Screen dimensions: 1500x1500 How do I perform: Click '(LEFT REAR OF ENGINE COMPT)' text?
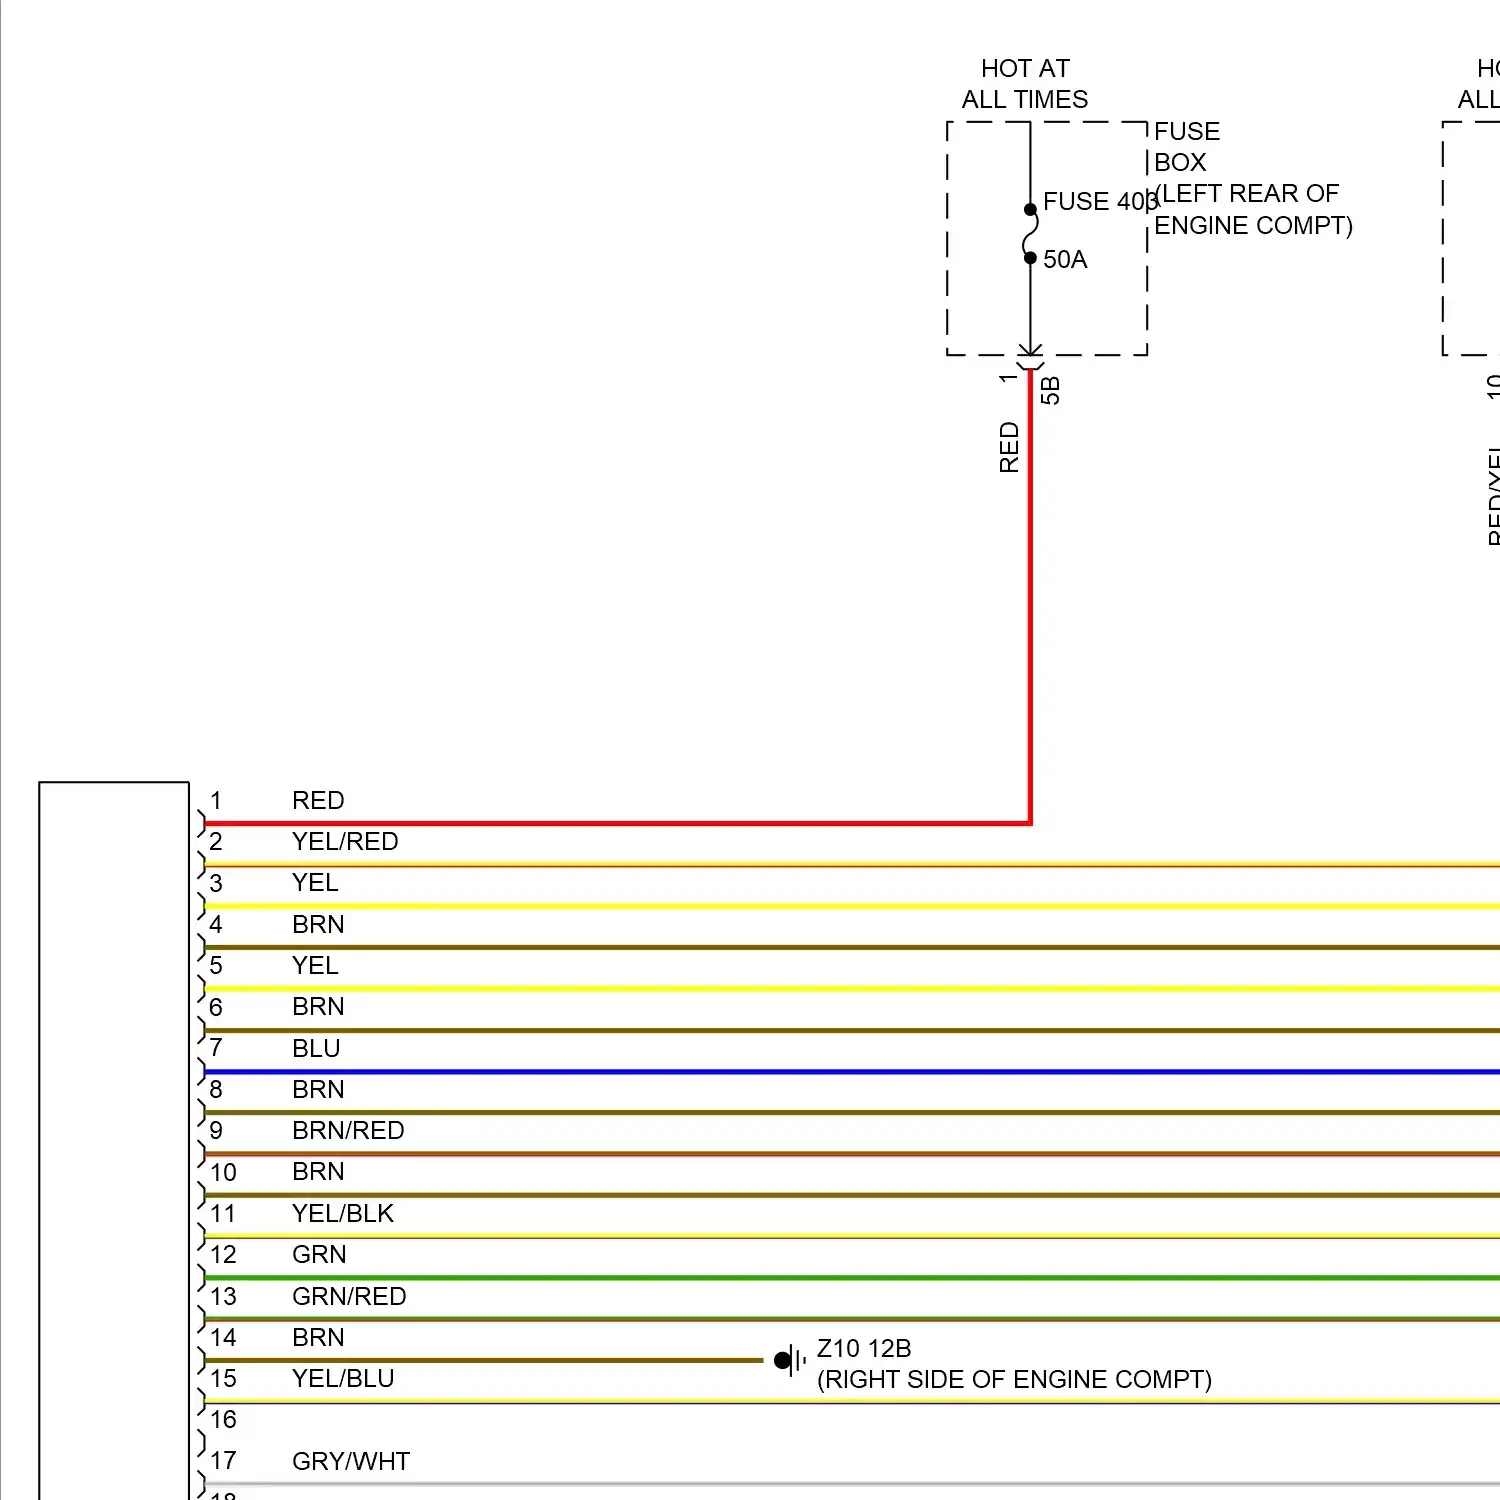[x=1253, y=209]
